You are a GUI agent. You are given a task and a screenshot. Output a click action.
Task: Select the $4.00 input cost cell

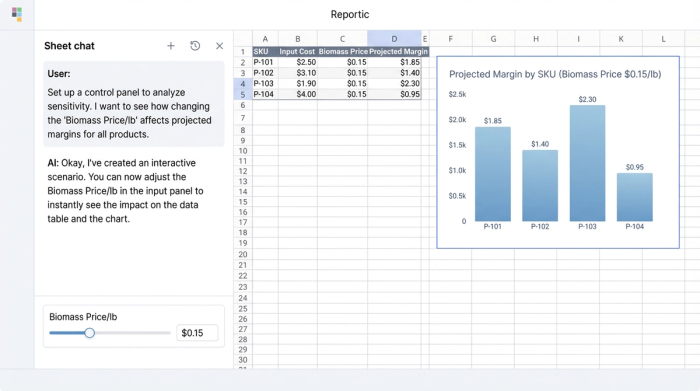tap(298, 94)
